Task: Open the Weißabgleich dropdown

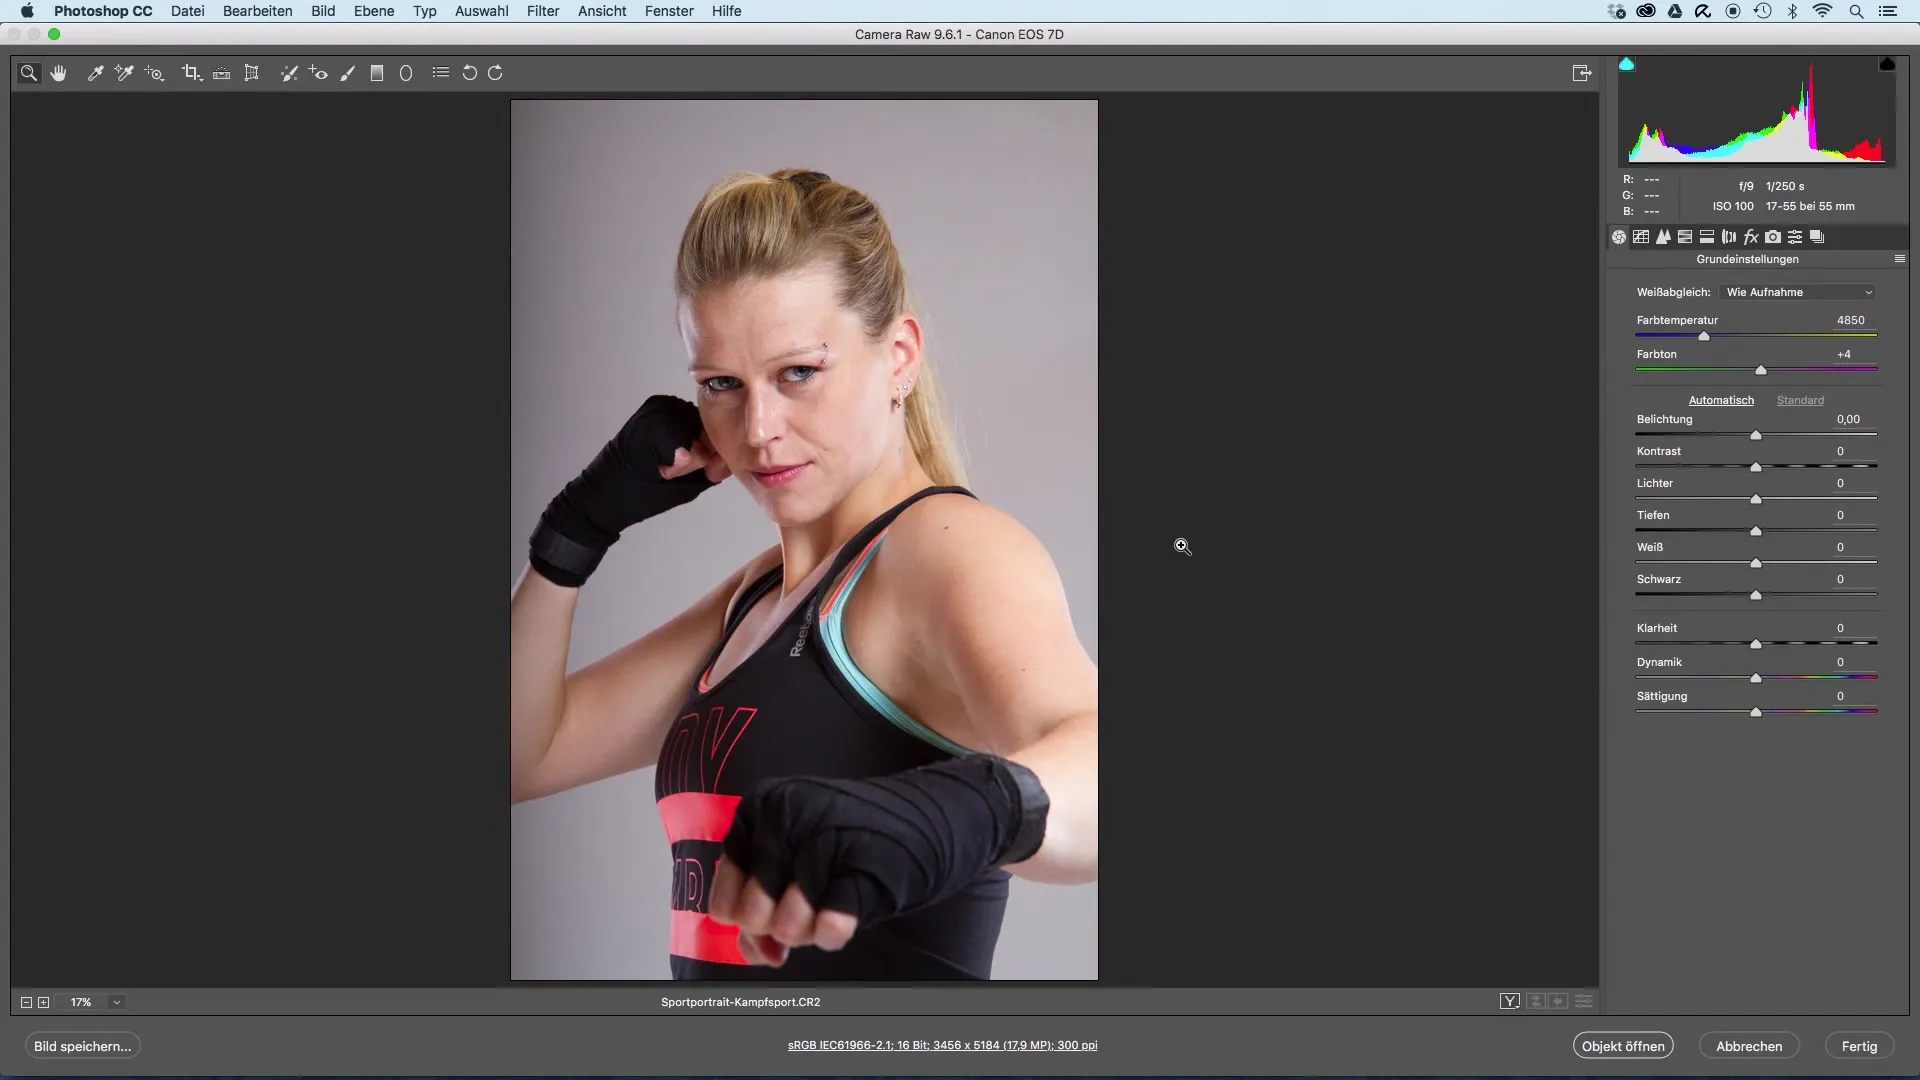Action: (1799, 292)
